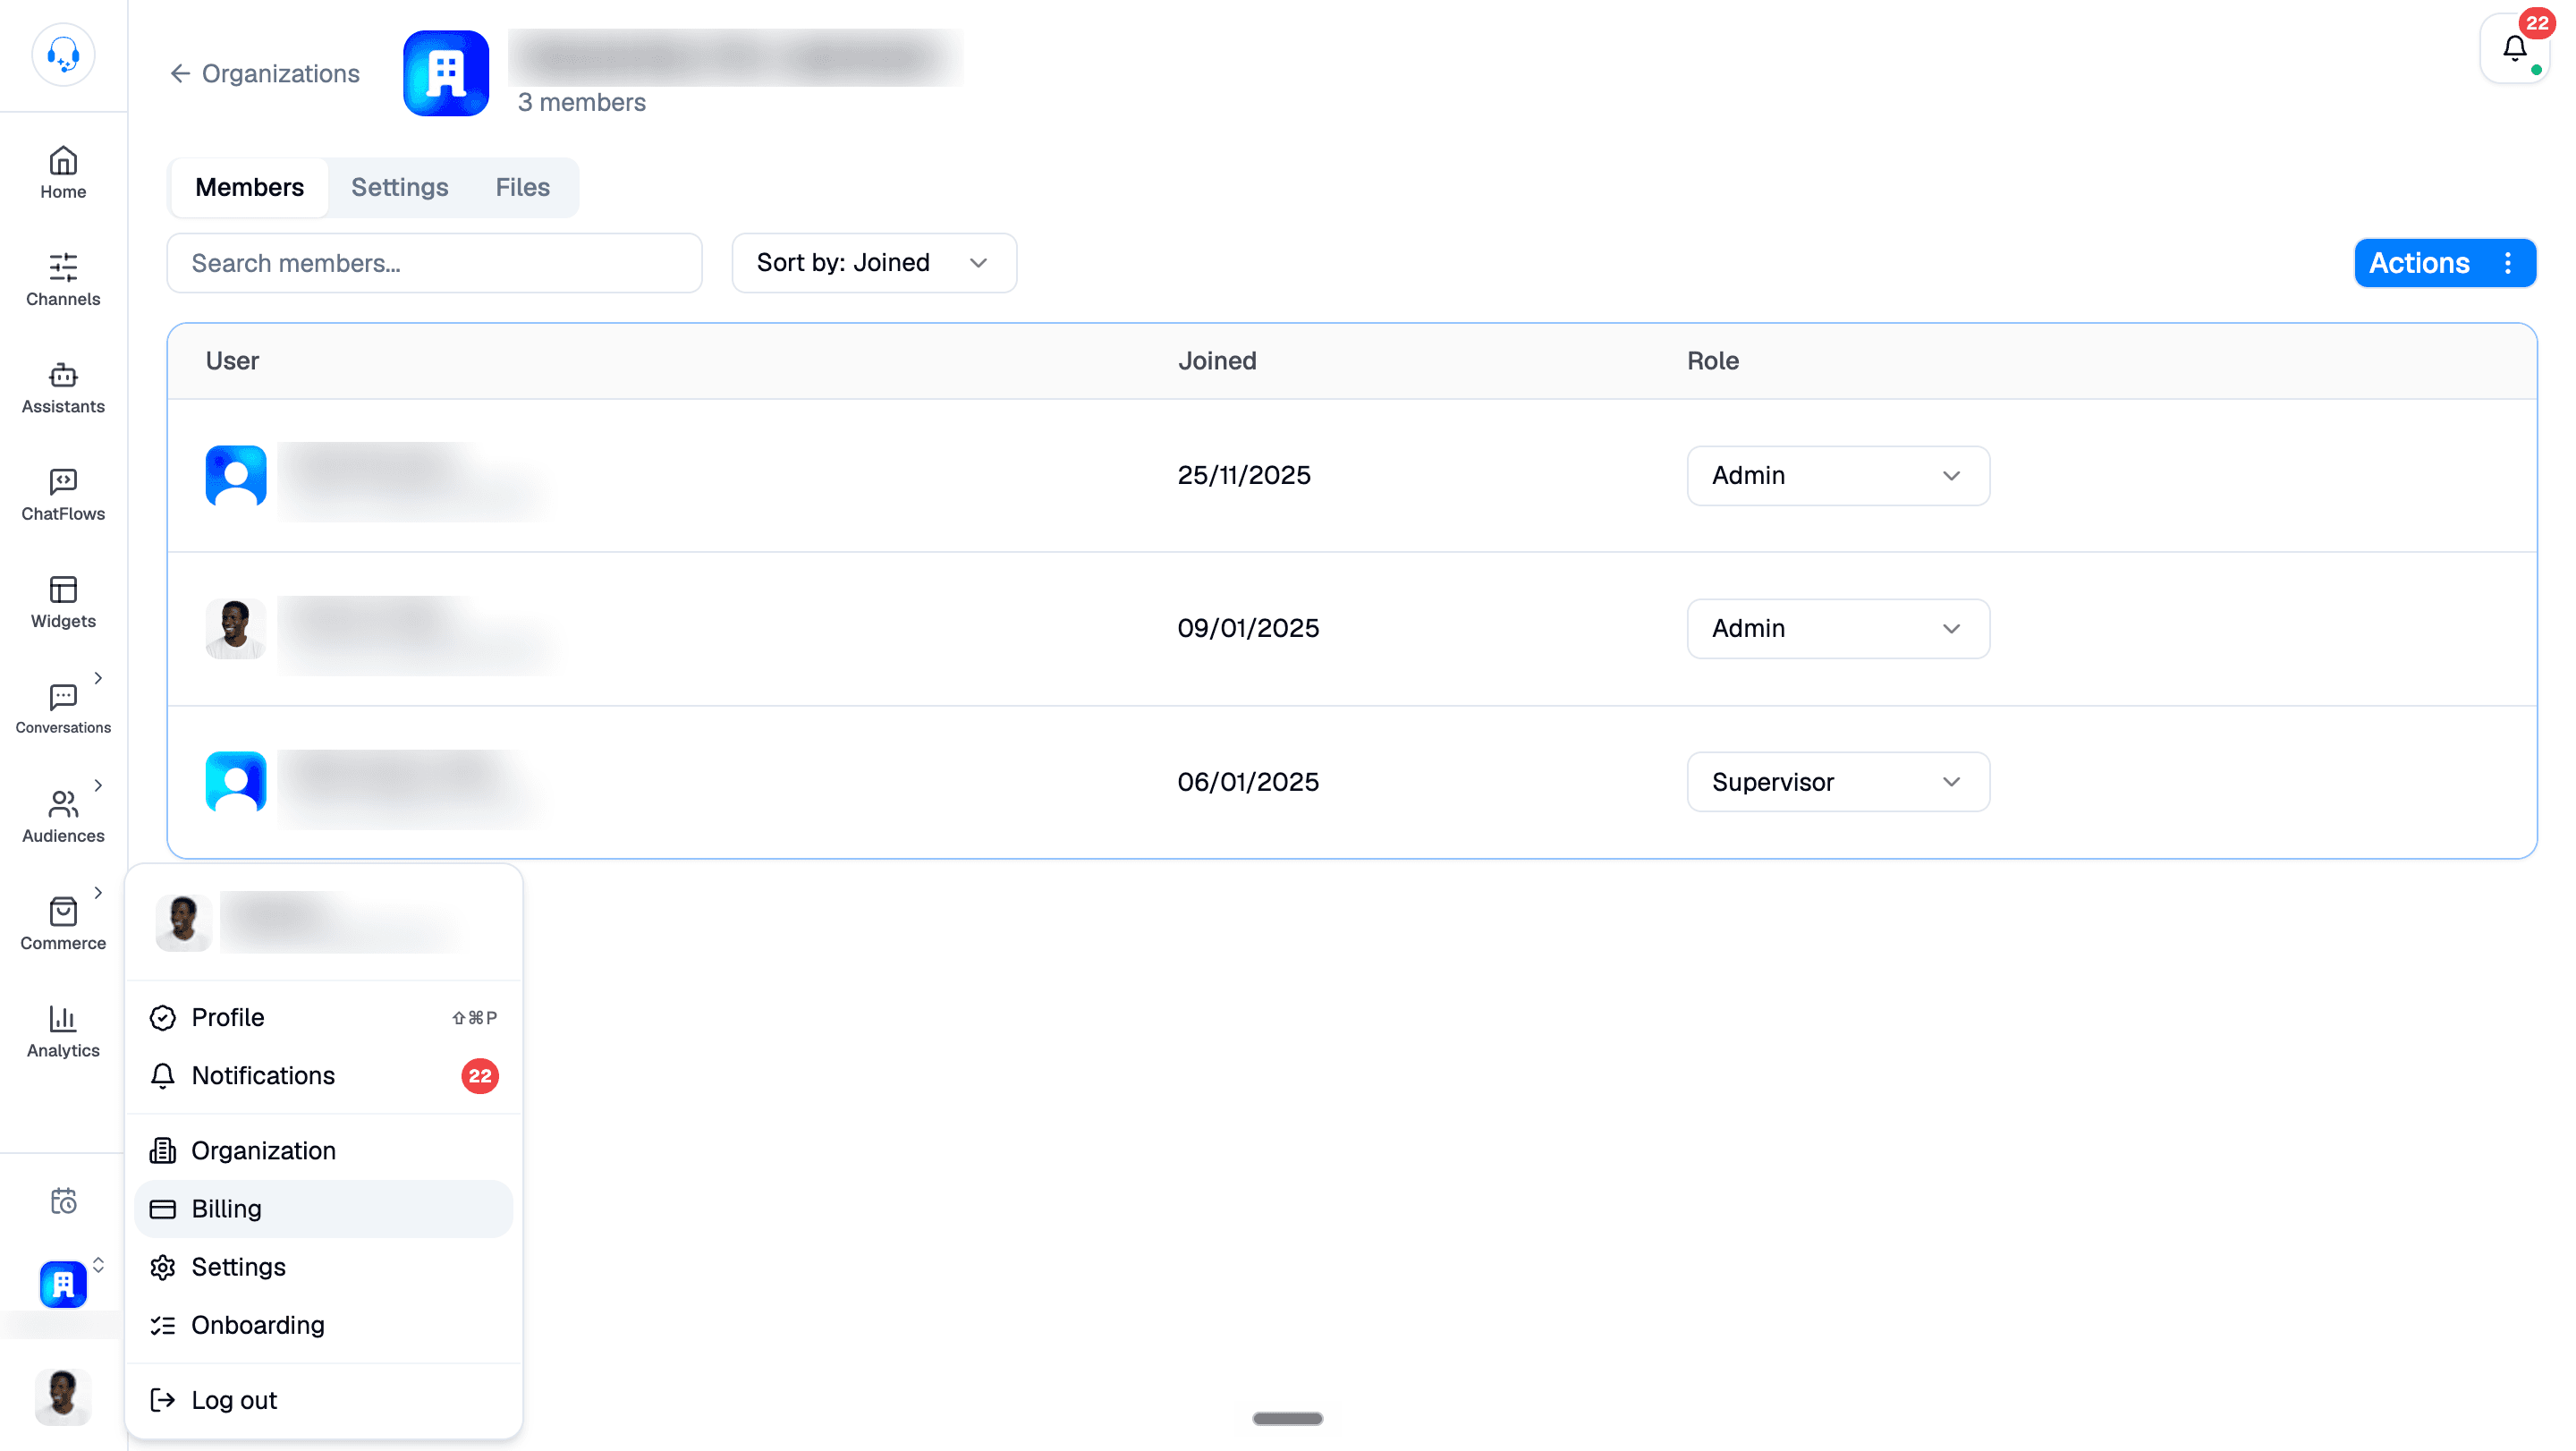Click the Actions three-dot menu icon
The image size is (2576, 1451).
point(2508,263)
